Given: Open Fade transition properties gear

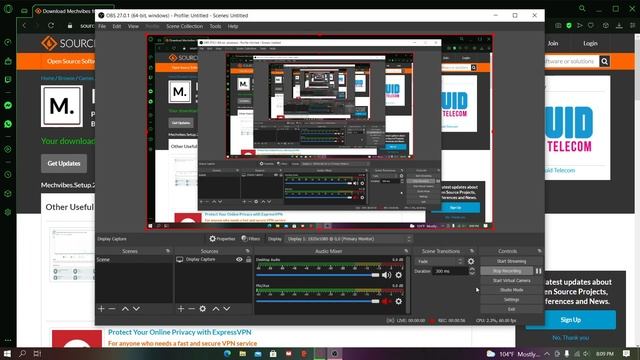Looking at the screenshot, I should pos(471,261).
